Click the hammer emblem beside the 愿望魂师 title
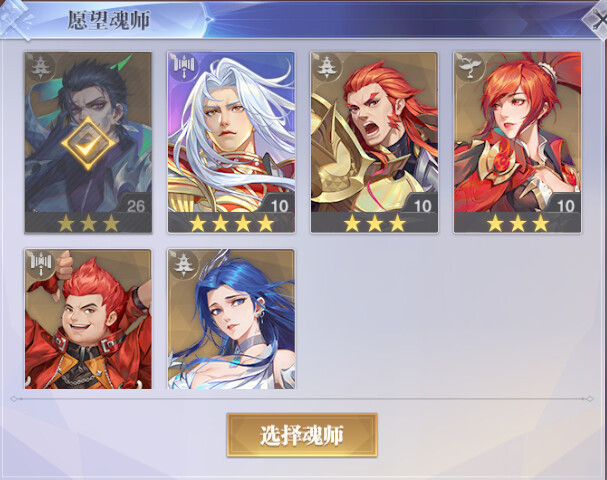Image resolution: width=607 pixels, height=480 pixels. pyautogui.click(x=15, y=19)
